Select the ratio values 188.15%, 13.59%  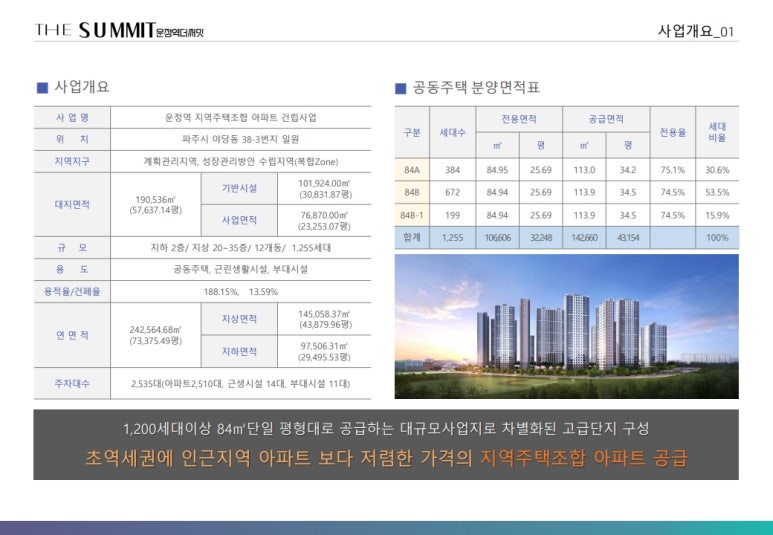click(241, 292)
